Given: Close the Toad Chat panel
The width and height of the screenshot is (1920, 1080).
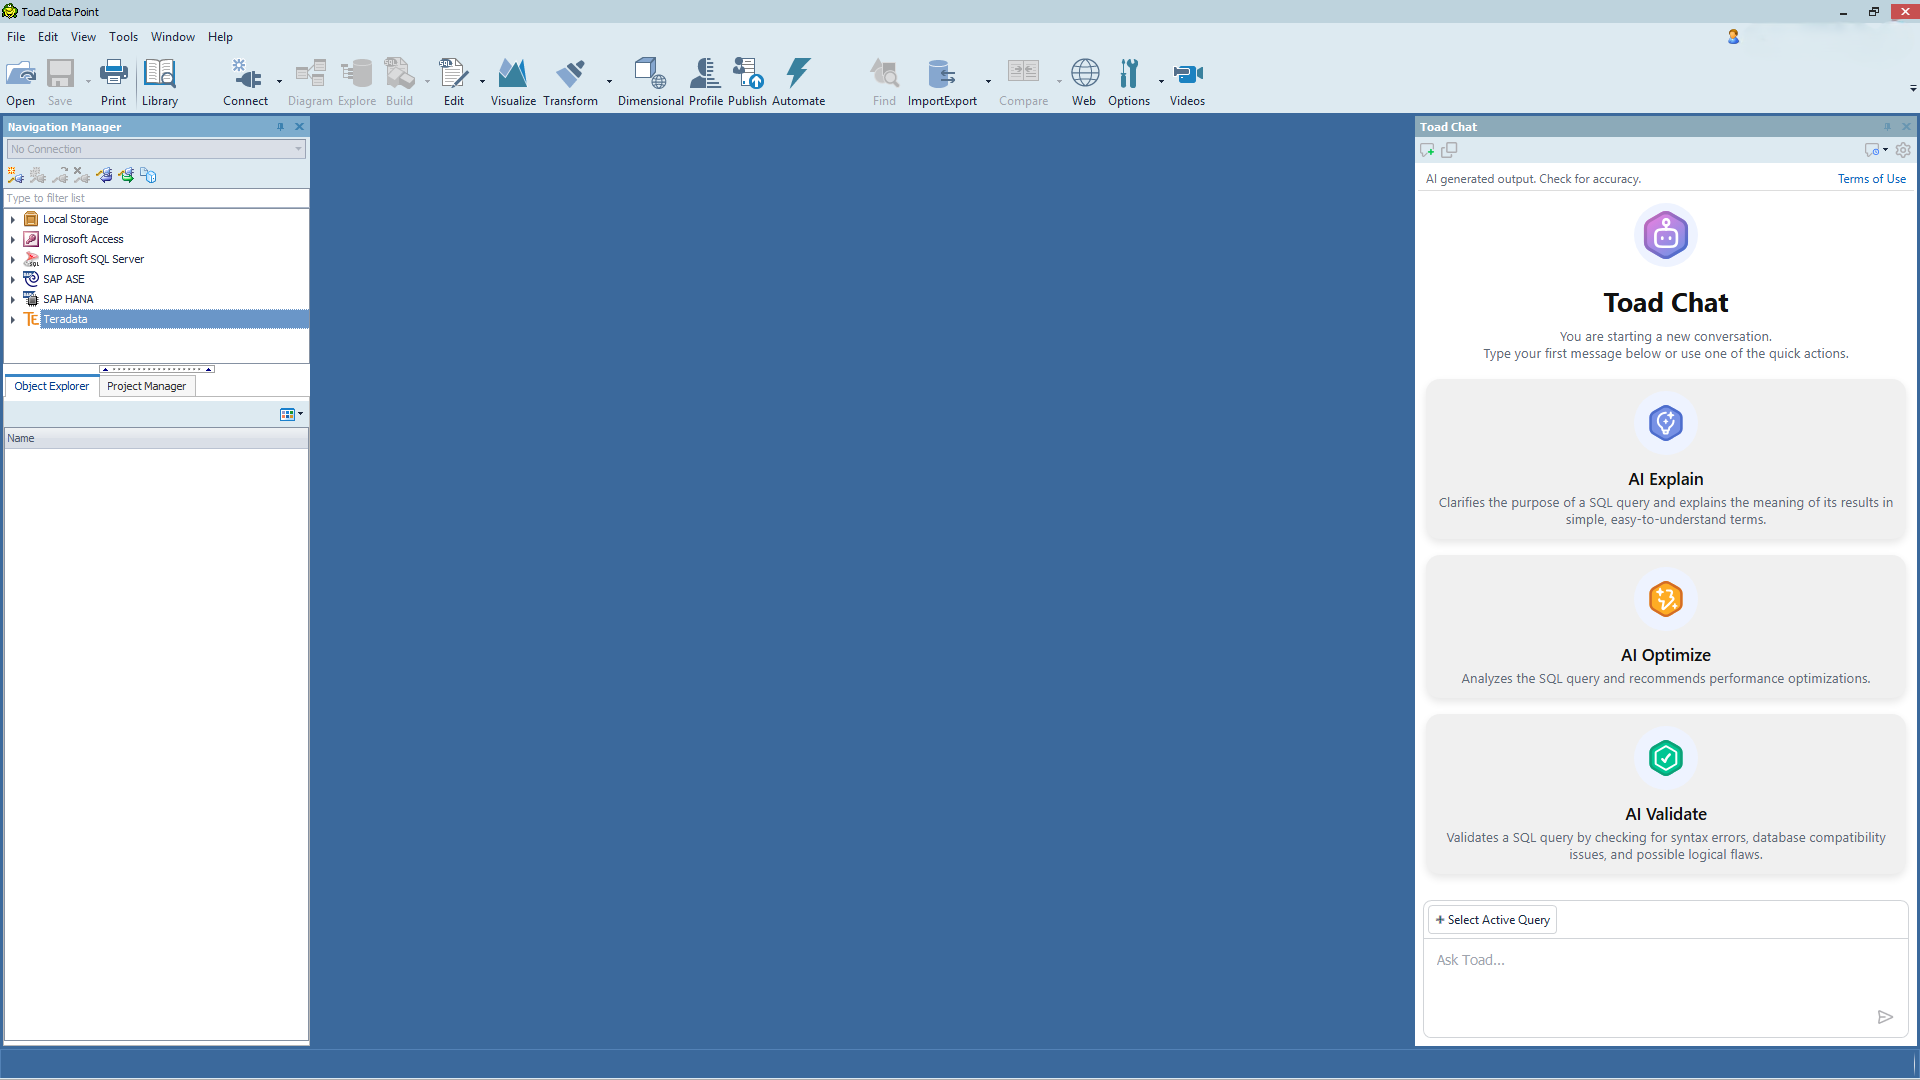Looking at the screenshot, I should [1906, 127].
